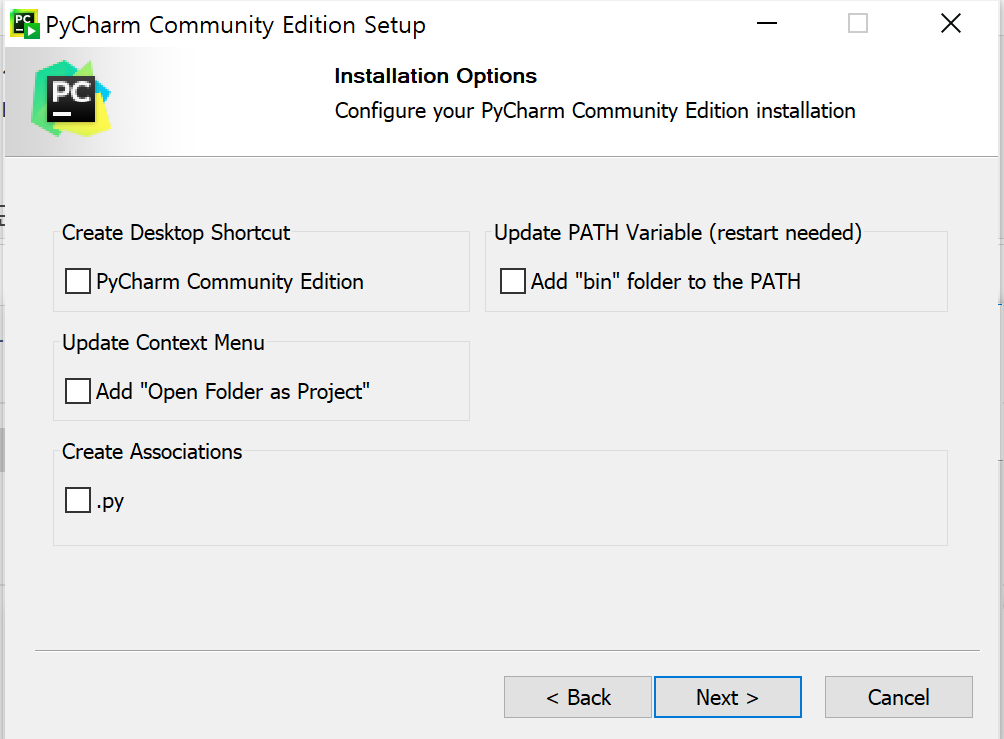Viewport: 1004px width, 739px height.
Task: Click the "PyCharm Community Edition Setup" window title
Action: [236, 25]
